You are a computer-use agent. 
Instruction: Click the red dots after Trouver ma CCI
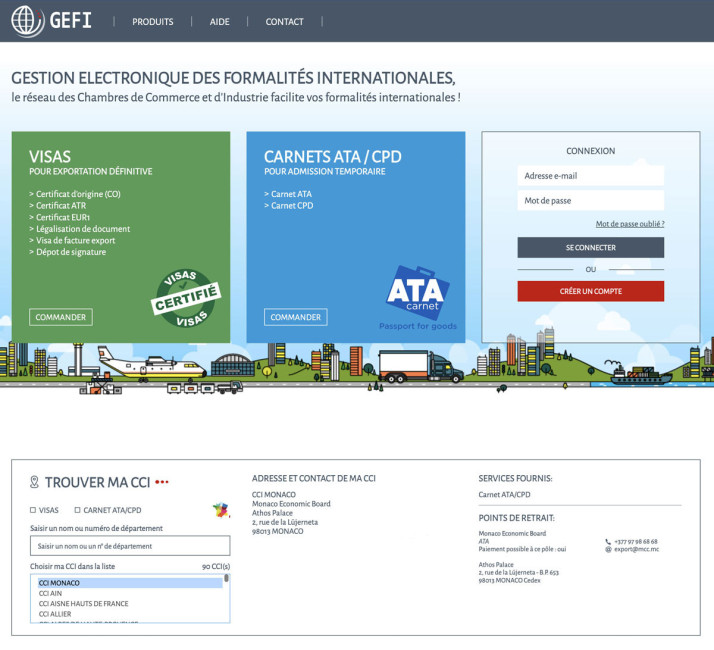pos(162,482)
